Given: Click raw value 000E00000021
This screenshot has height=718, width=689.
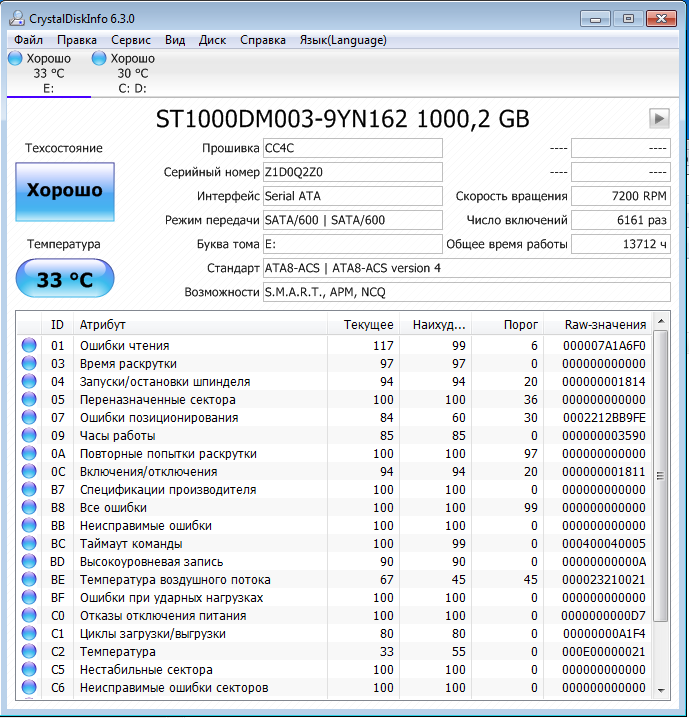Looking at the screenshot, I should (604, 652).
